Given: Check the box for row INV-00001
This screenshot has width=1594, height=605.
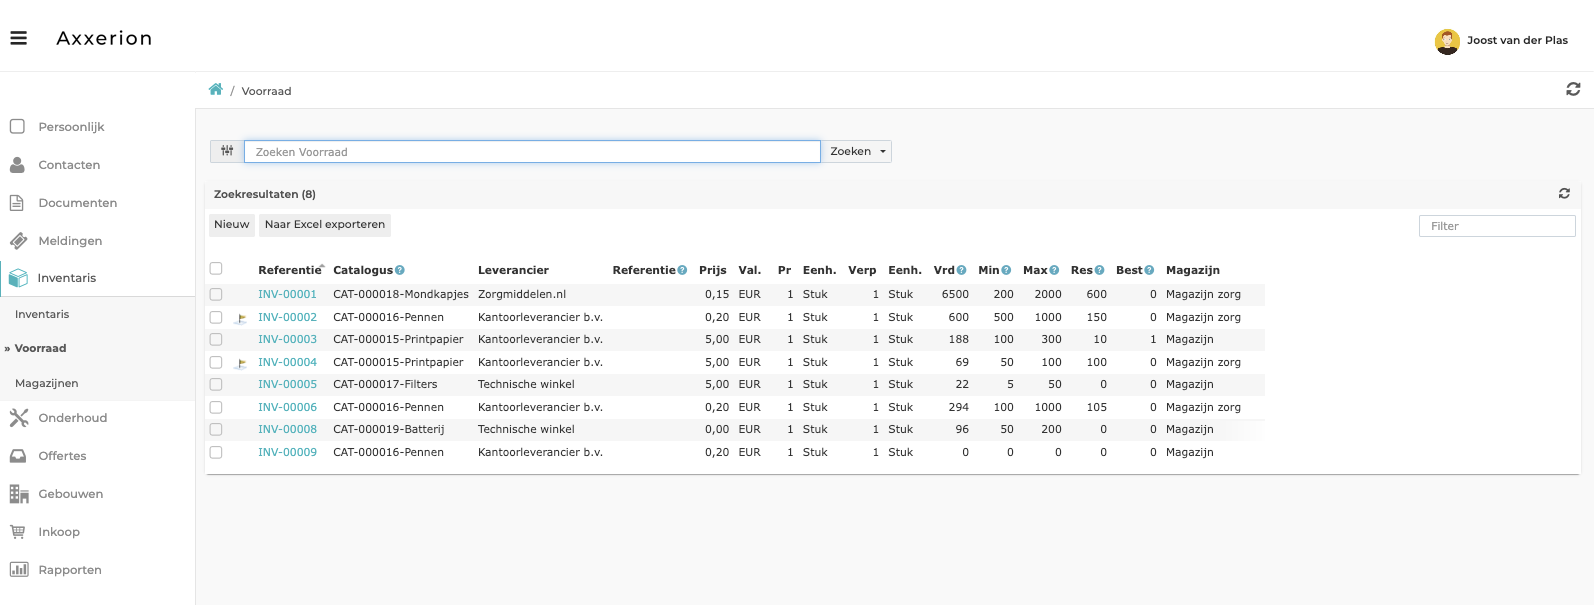Looking at the screenshot, I should coord(216,295).
